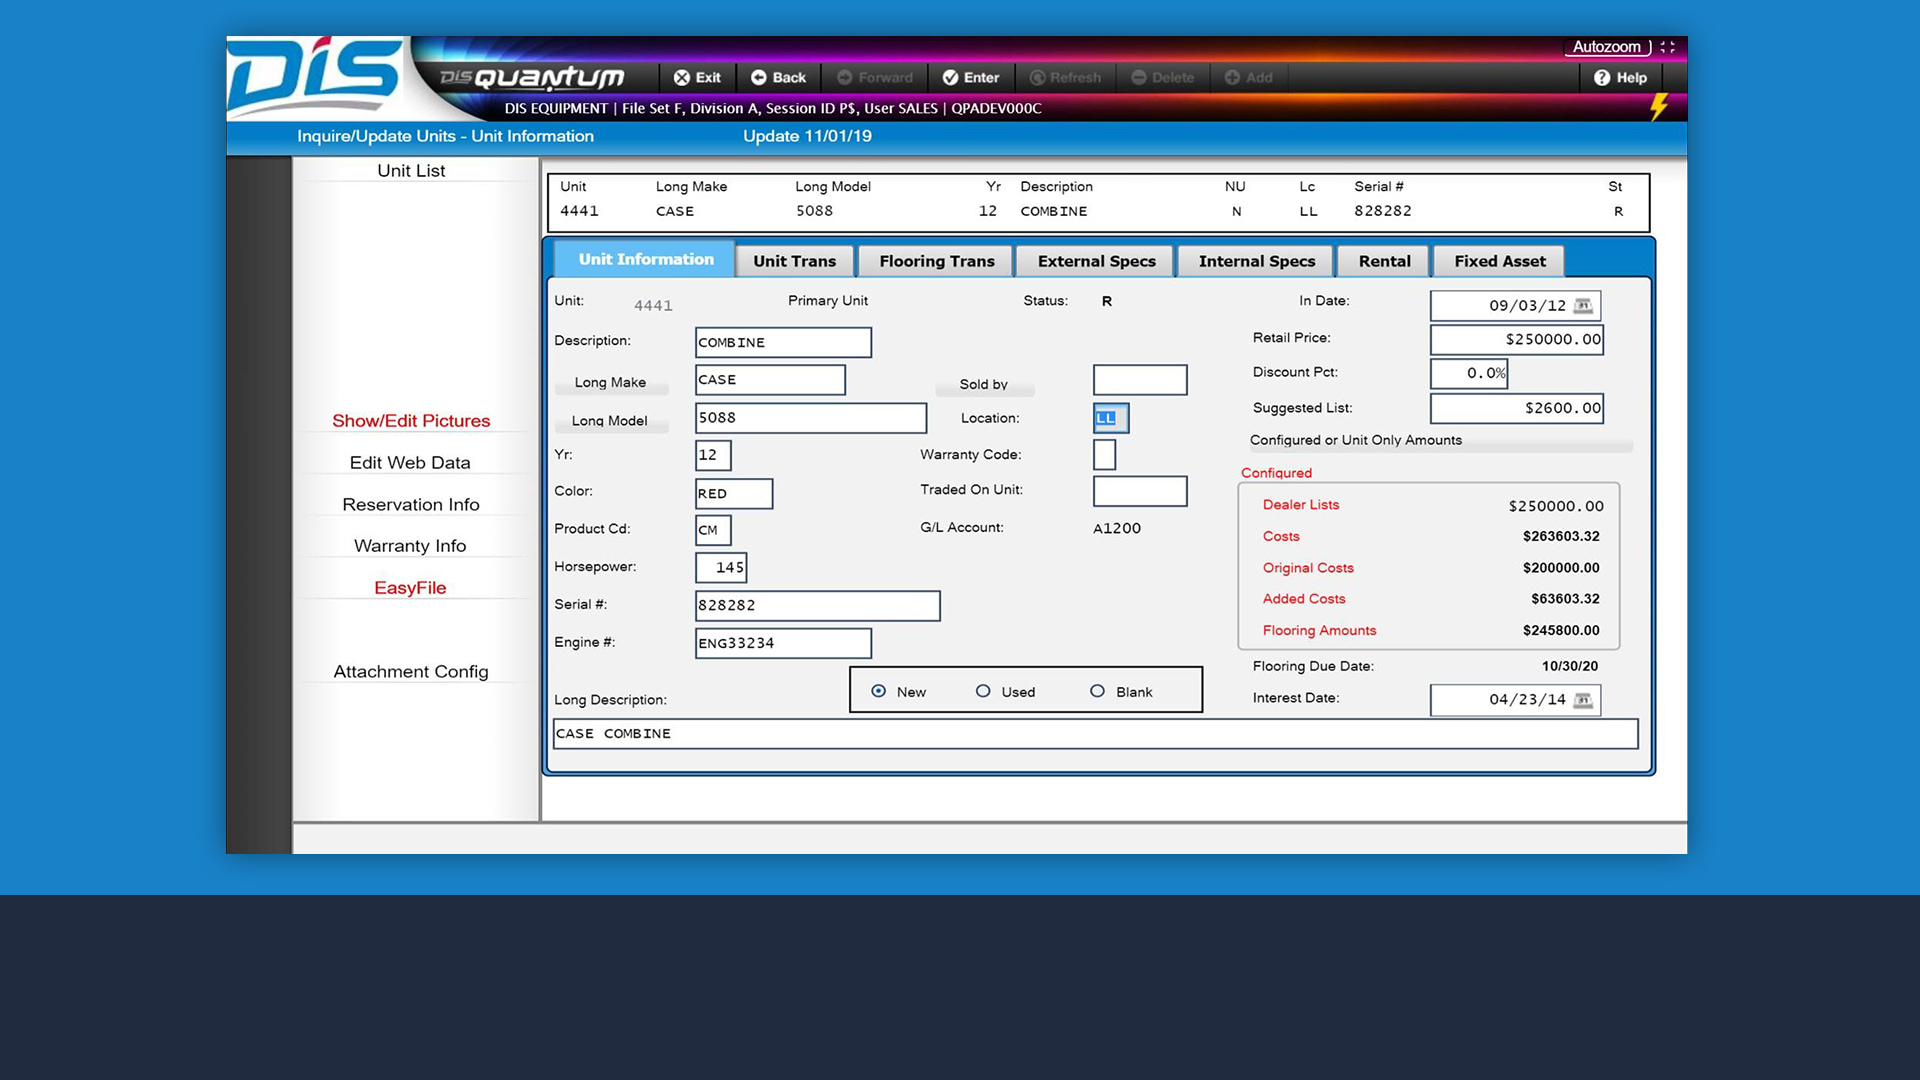
Task: Click the Engine # field
Action: click(783, 643)
